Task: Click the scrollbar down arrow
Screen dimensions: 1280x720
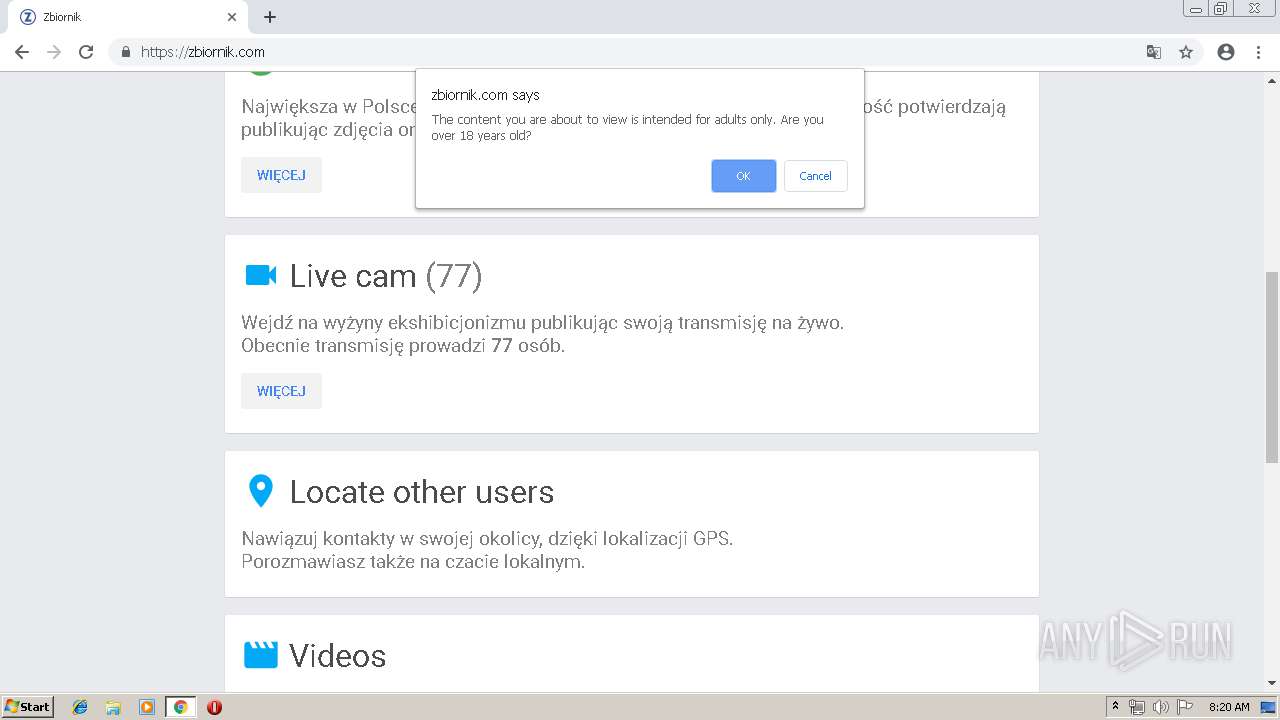Action: [1272, 683]
